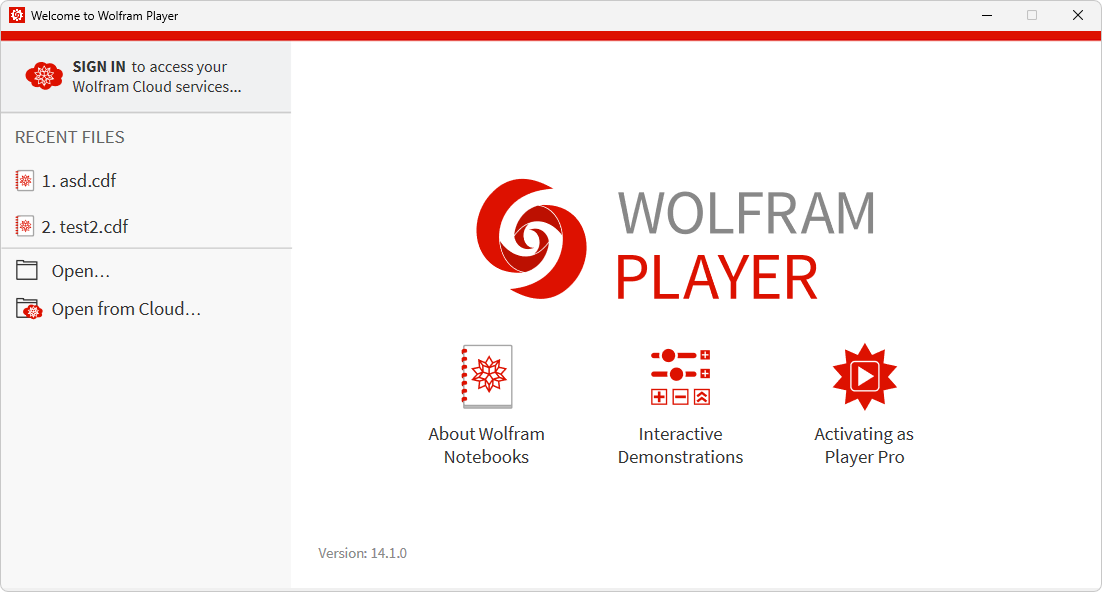This screenshot has width=1102, height=592.
Task: Open Activating as Player Pro label
Action: click(864, 445)
